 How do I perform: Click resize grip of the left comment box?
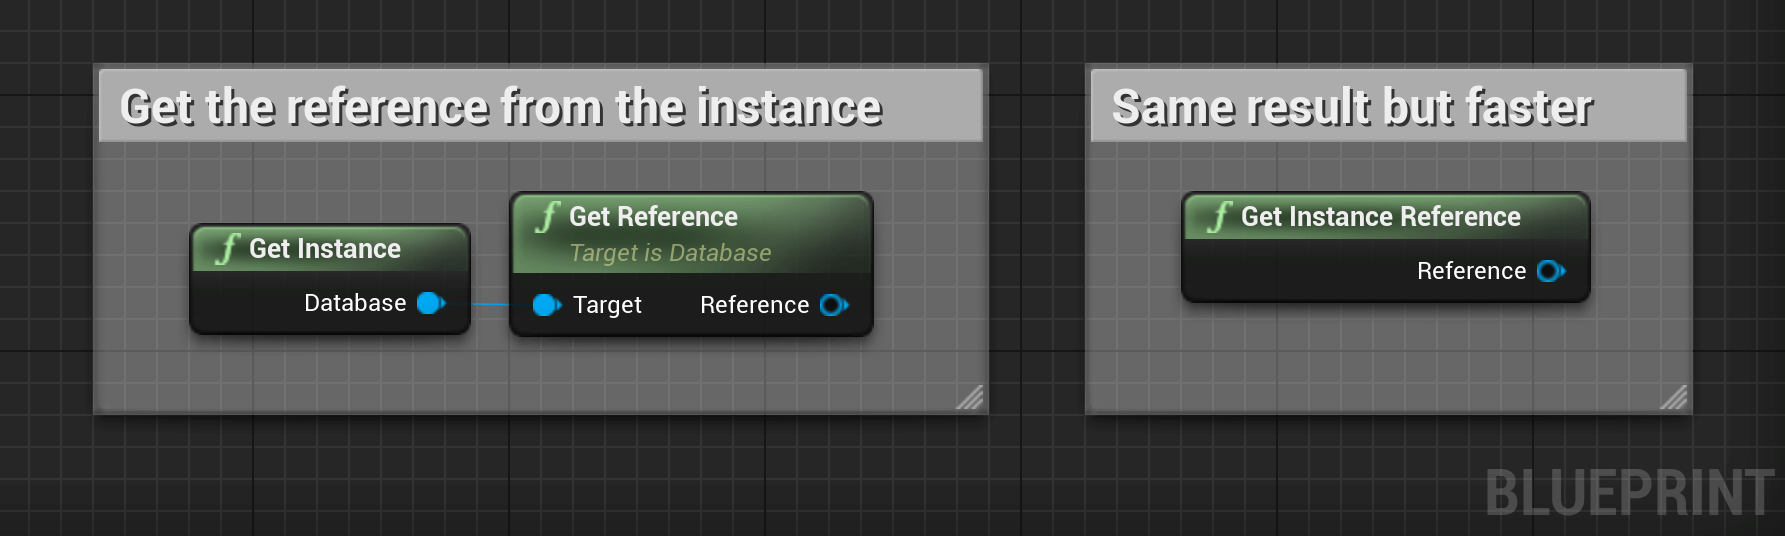click(970, 397)
